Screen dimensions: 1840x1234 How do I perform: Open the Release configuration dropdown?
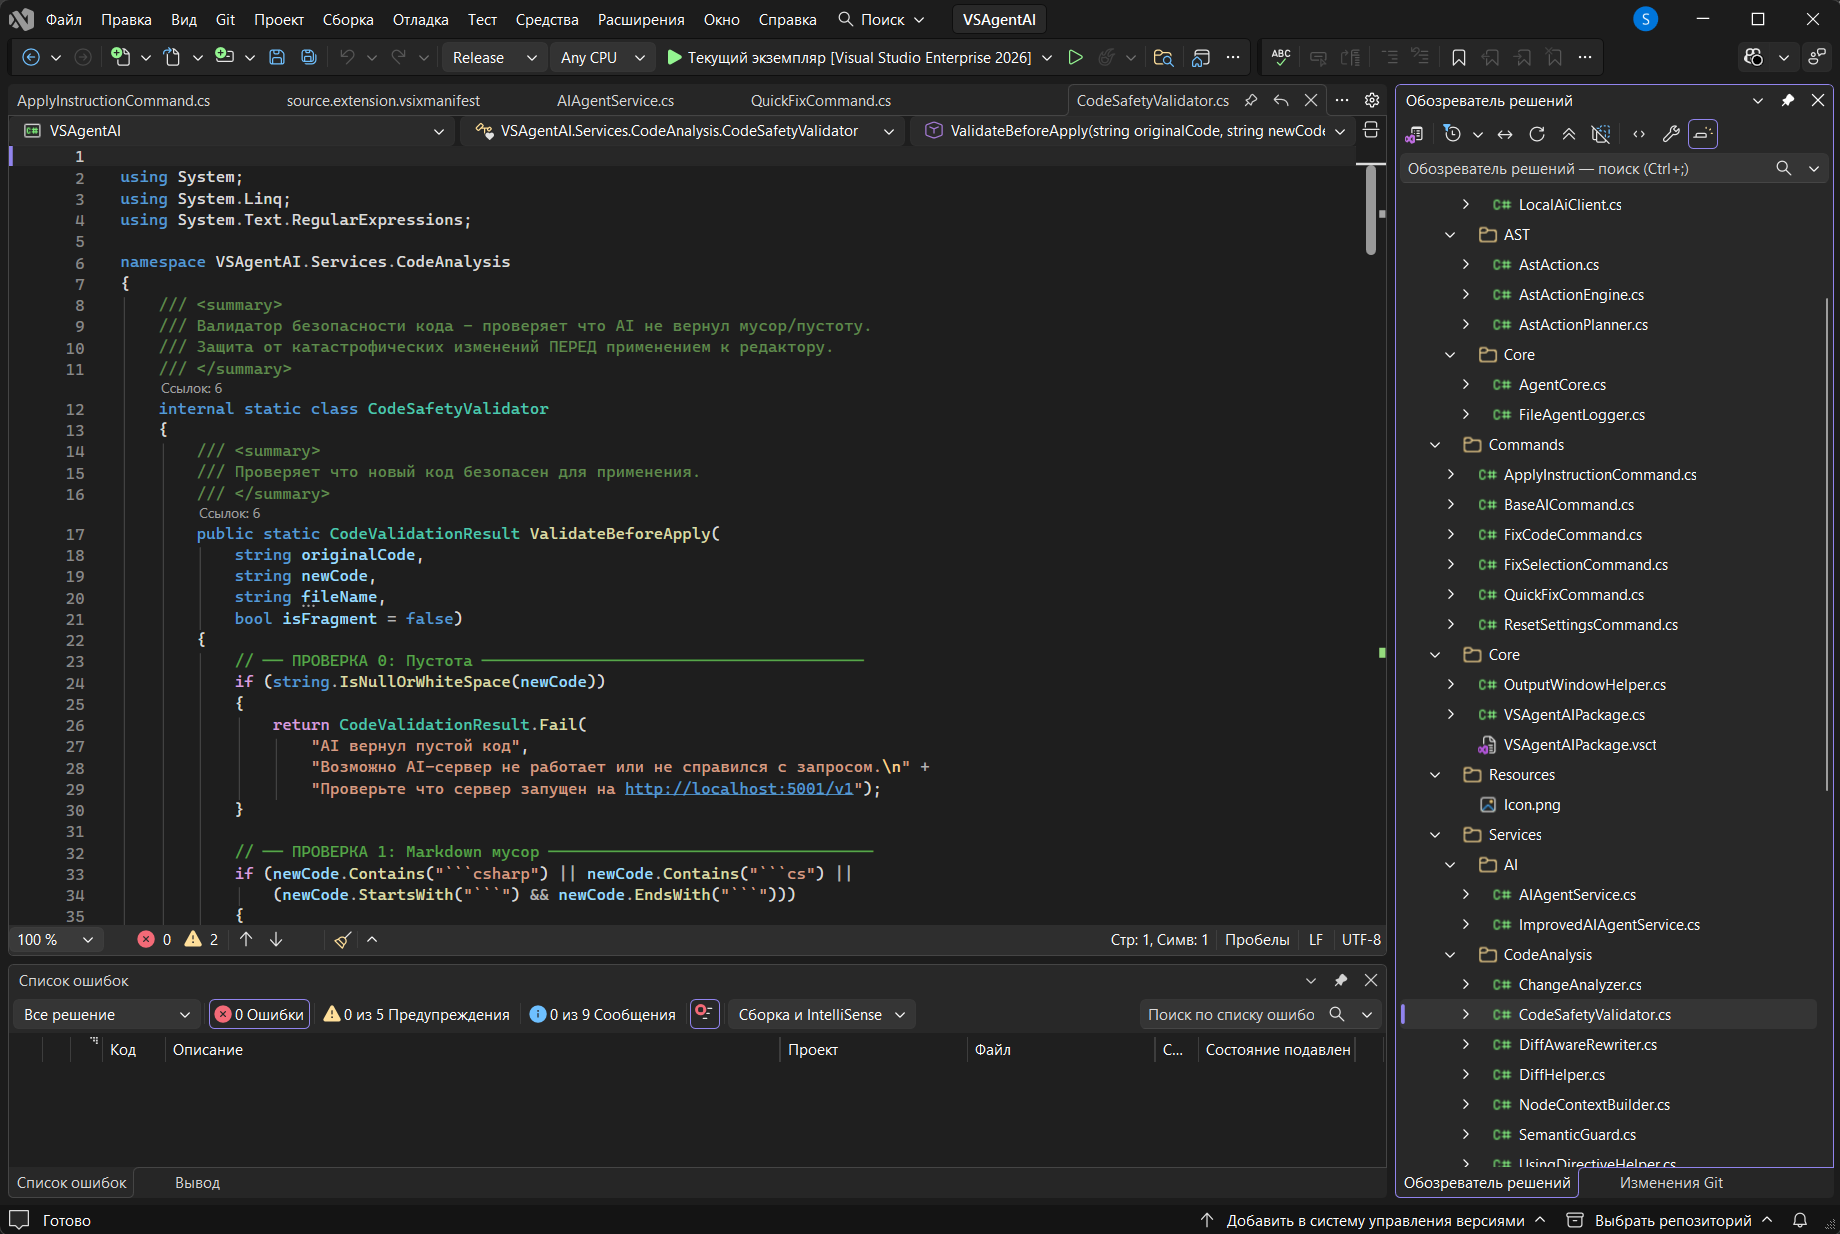(x=494, y=58)
